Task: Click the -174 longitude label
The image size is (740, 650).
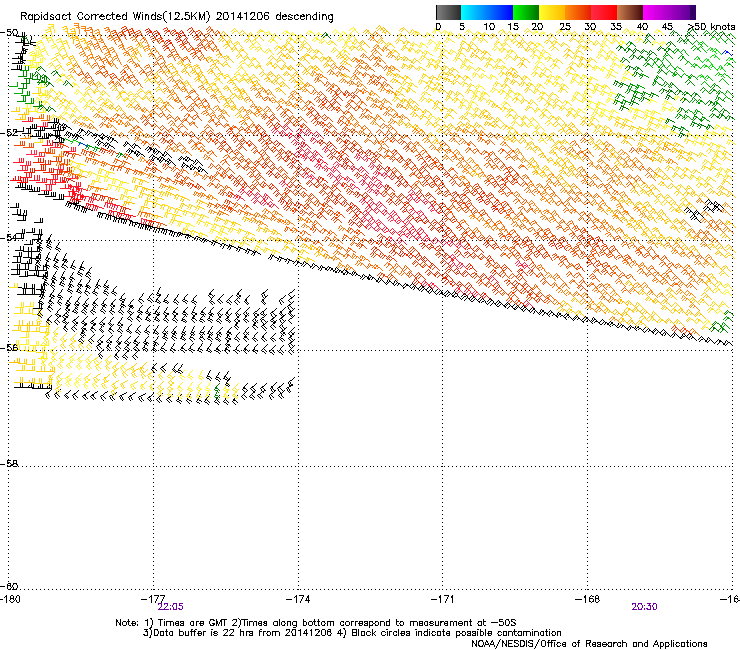Action: (x=298, y=599)
